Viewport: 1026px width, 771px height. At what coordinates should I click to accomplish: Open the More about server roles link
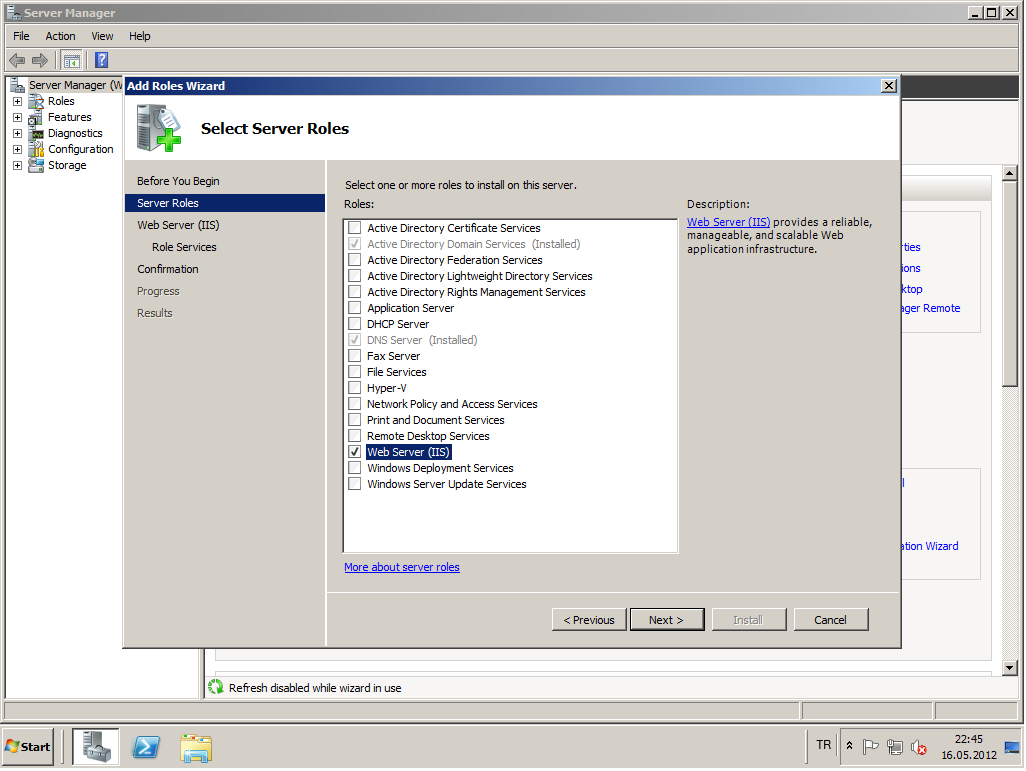click(x=402, y=567)
